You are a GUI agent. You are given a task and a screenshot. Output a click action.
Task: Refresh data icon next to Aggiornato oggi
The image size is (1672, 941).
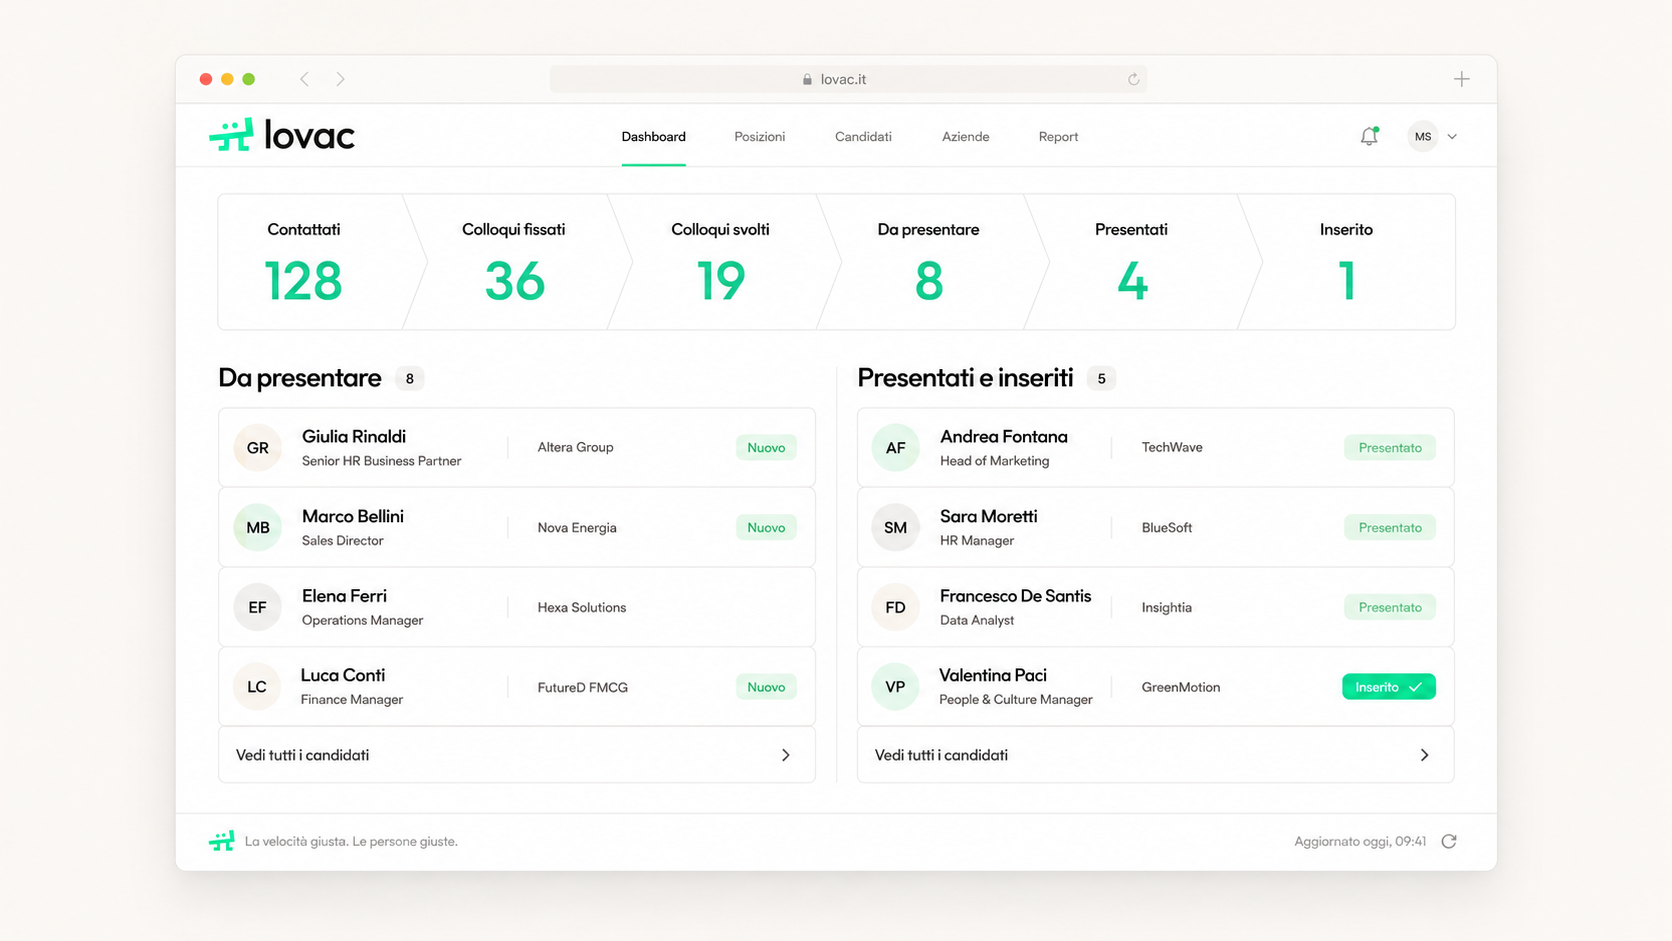point(1449,841)
